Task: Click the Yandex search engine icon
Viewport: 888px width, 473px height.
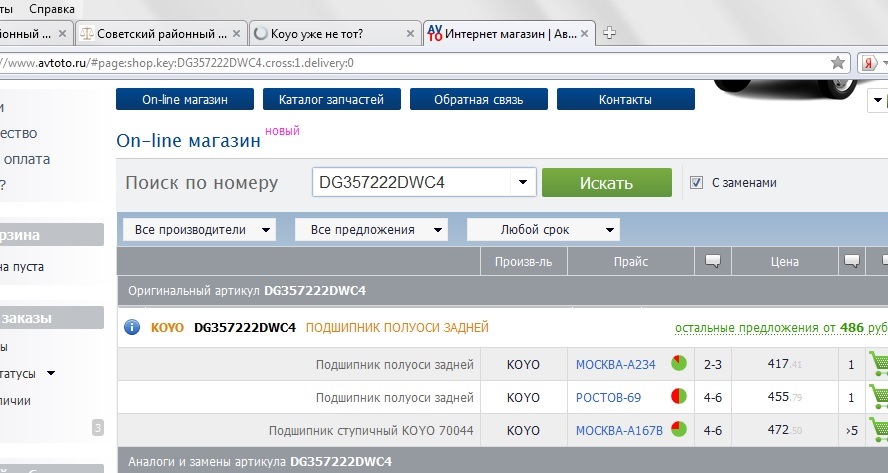Action: tap(869, 62)
